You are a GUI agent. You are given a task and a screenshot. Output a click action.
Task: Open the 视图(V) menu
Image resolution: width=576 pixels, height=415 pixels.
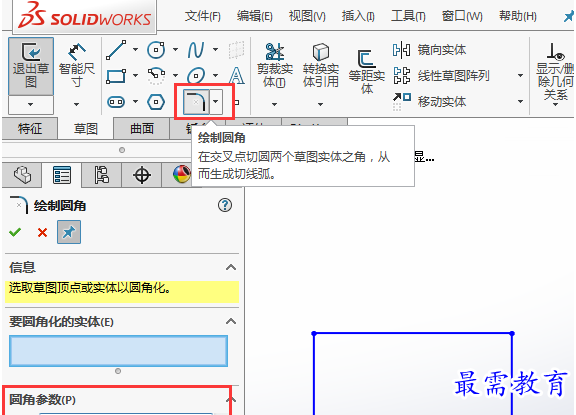click(x=307, y=16)
